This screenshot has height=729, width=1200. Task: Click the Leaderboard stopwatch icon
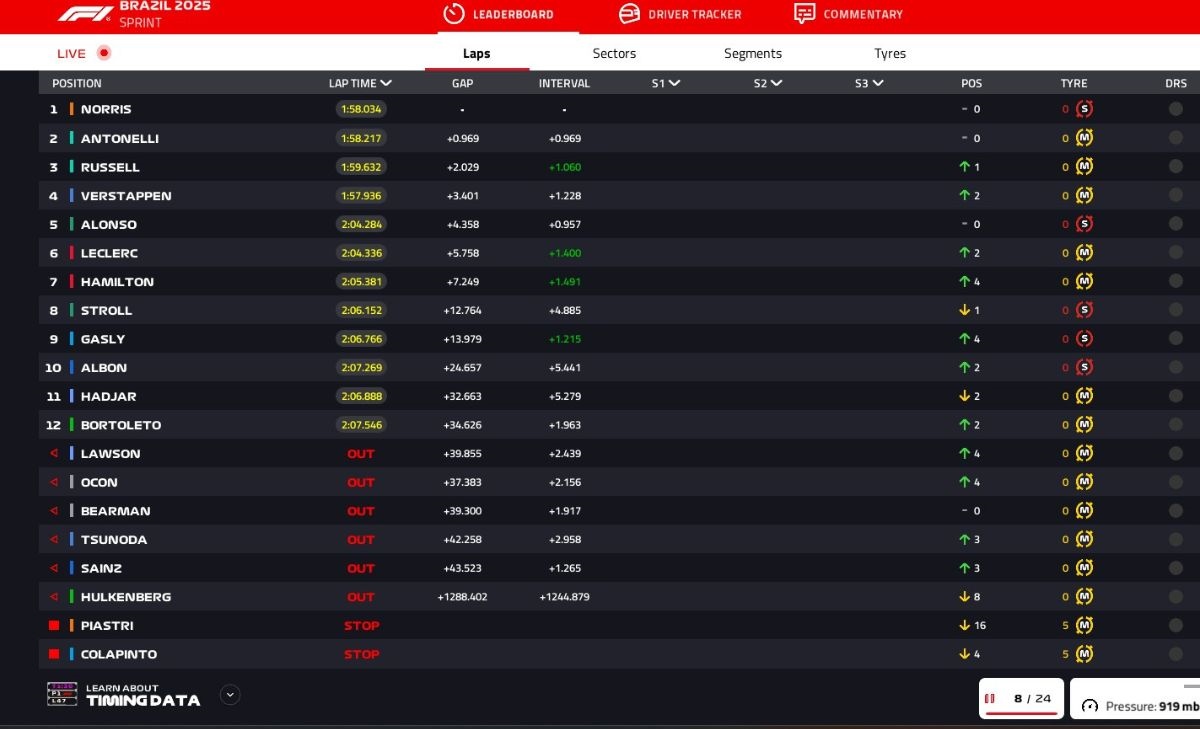click(454, 14)
